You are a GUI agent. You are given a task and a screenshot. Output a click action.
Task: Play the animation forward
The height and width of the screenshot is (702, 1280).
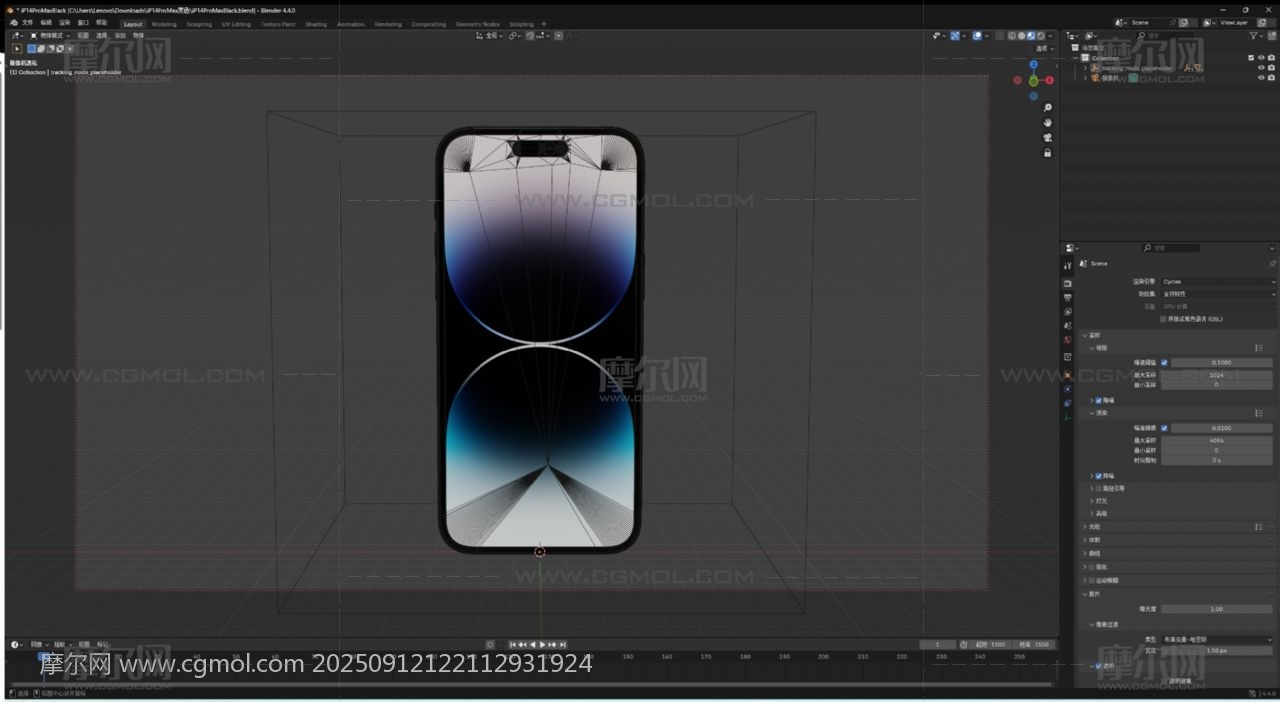point(542,645)
